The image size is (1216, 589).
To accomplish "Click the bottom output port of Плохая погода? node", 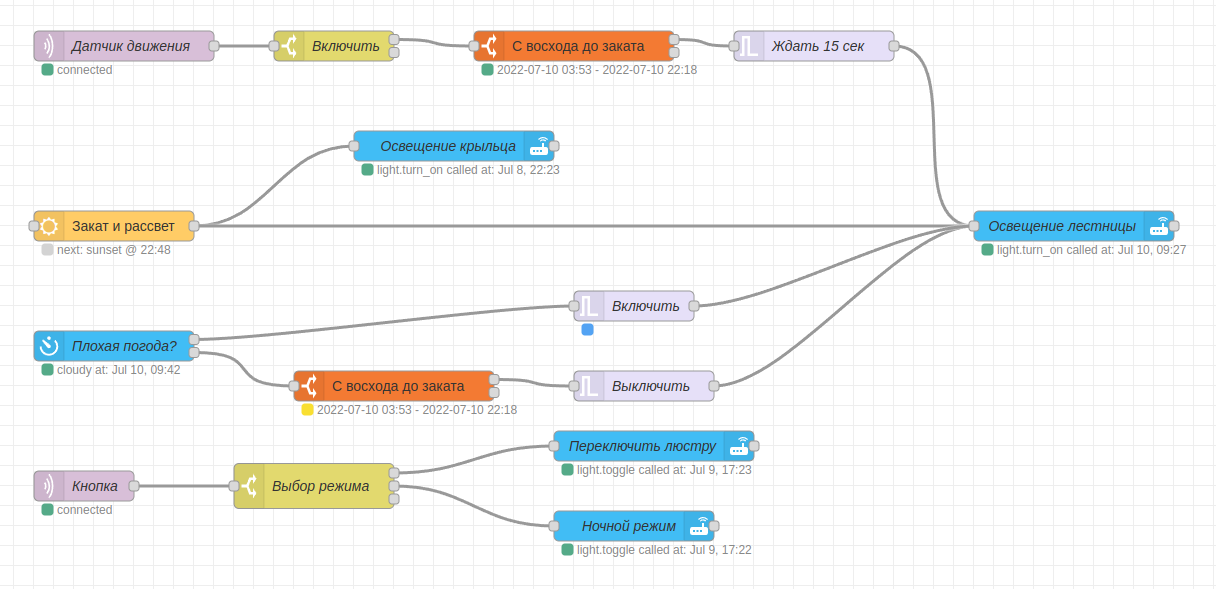I will point(194,353).
